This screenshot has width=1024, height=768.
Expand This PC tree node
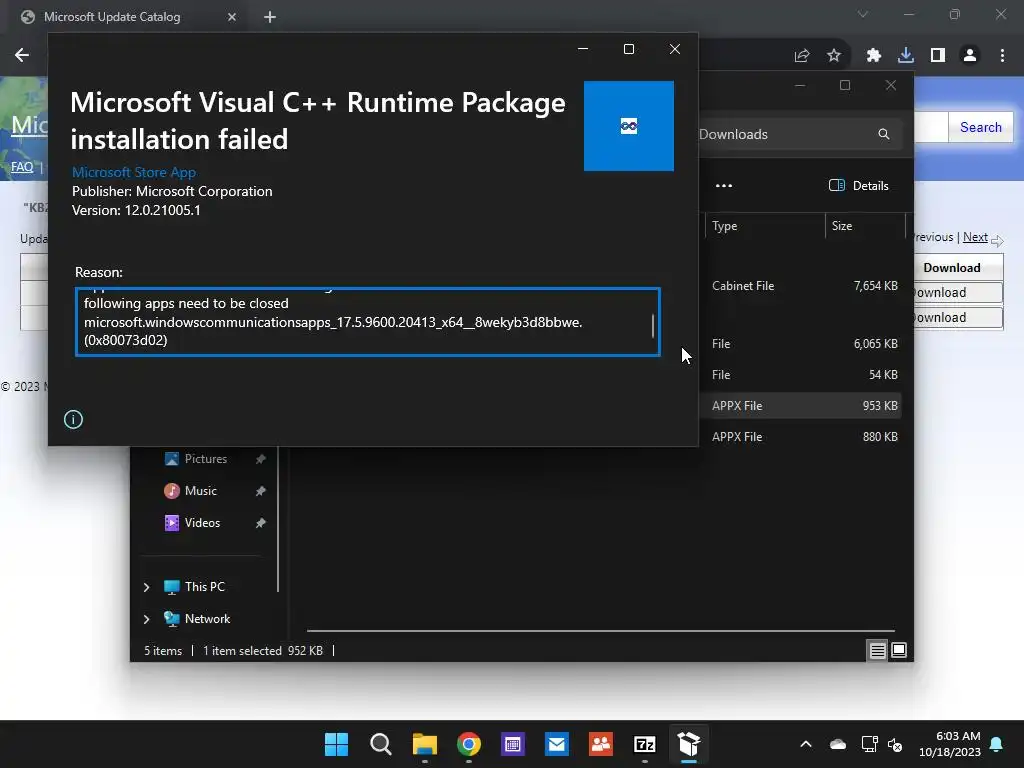146,587
